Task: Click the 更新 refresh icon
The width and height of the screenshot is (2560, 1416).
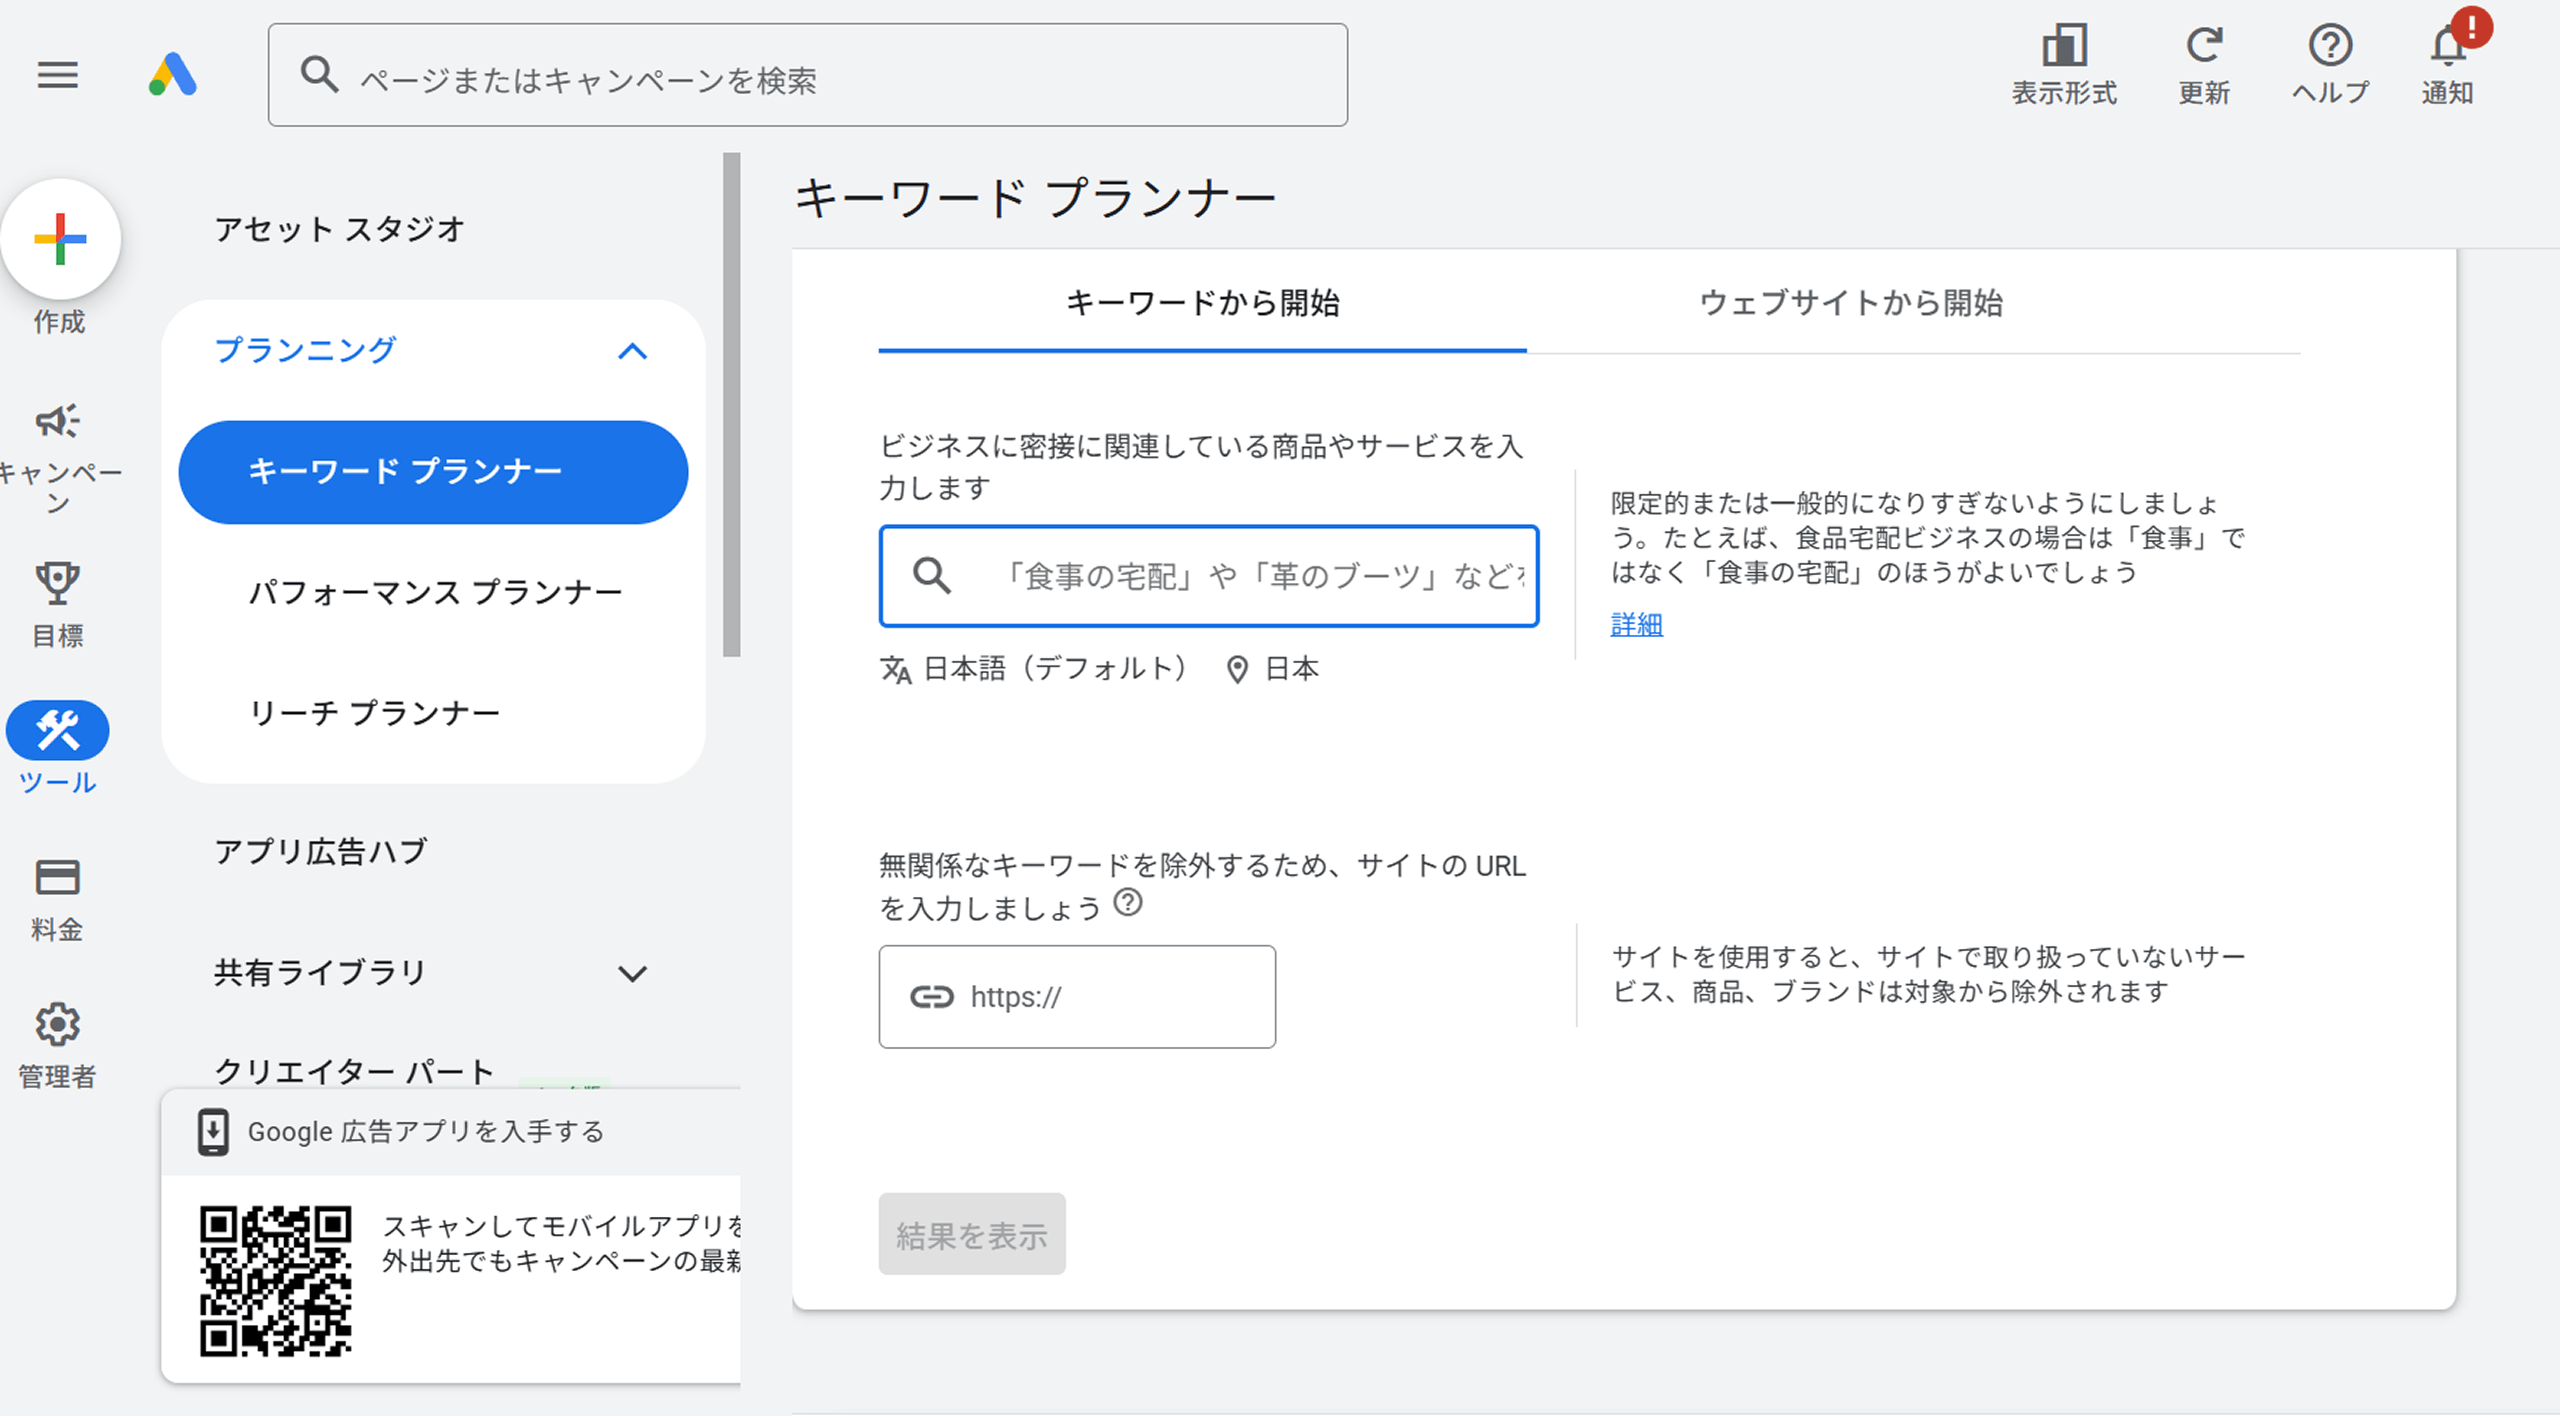Action: click(2204, 46)
